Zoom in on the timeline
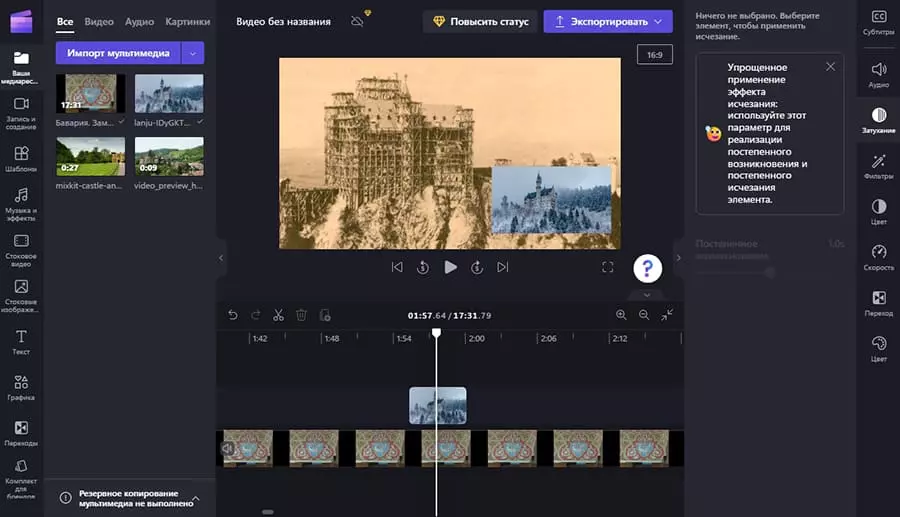The image size is (900, 517). 621,315
